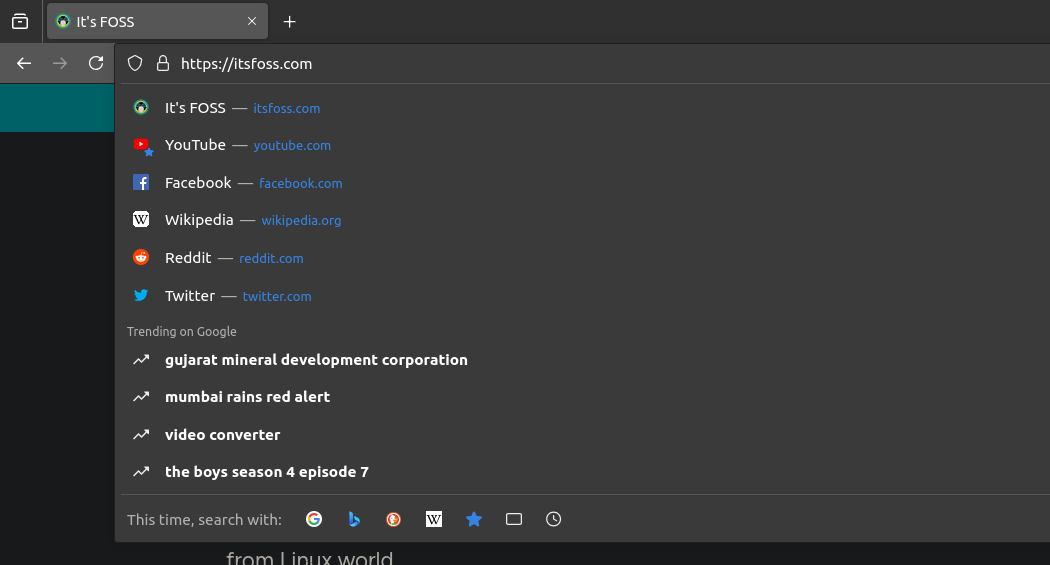Open the Facebook suggestion
The width and height of the screenshot is (1050, 565).
pyautogui.click(x=585, y=183)
